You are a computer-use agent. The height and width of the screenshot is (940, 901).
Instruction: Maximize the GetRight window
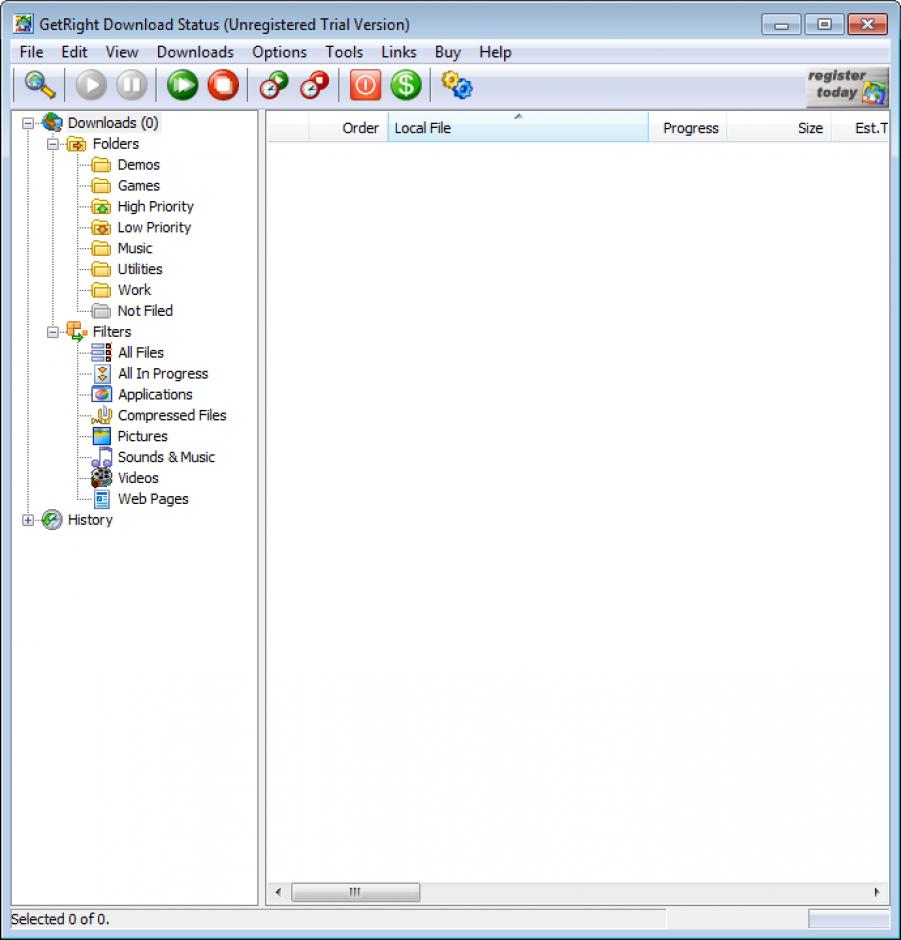824,25
